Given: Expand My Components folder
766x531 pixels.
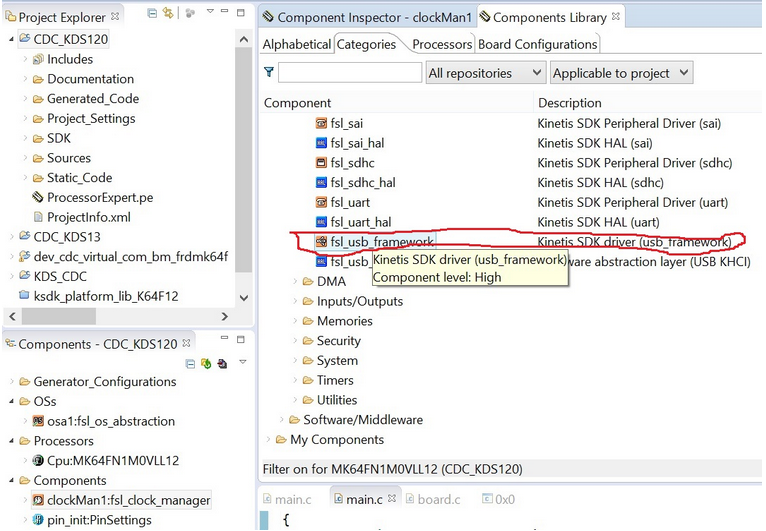Looking at the screenshot, I should pos(268,439).
